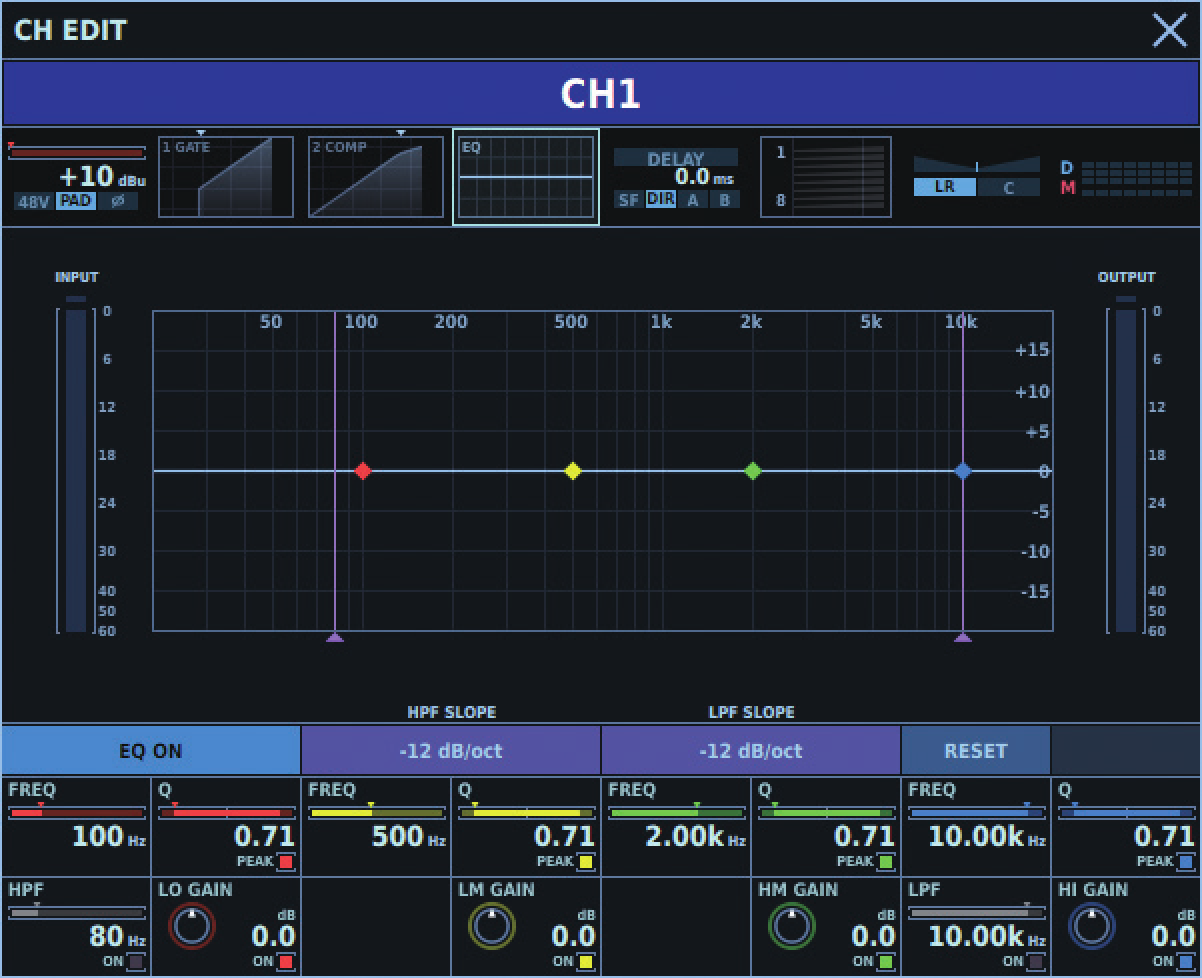Viewport: 1202px width, 978px height.
Task: Click the LO GAIN red knob
Action: click(x=191, y=926)
